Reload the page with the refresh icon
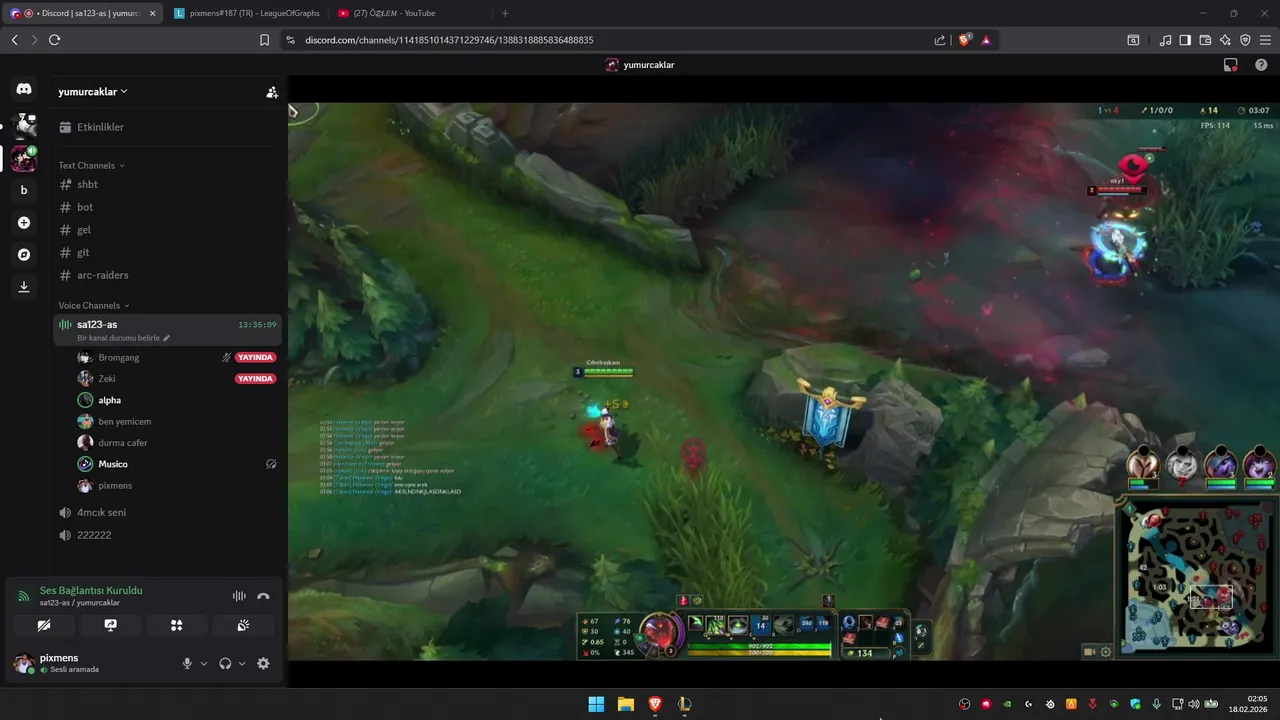This screenshot has width=1280, height=720. 54,40
